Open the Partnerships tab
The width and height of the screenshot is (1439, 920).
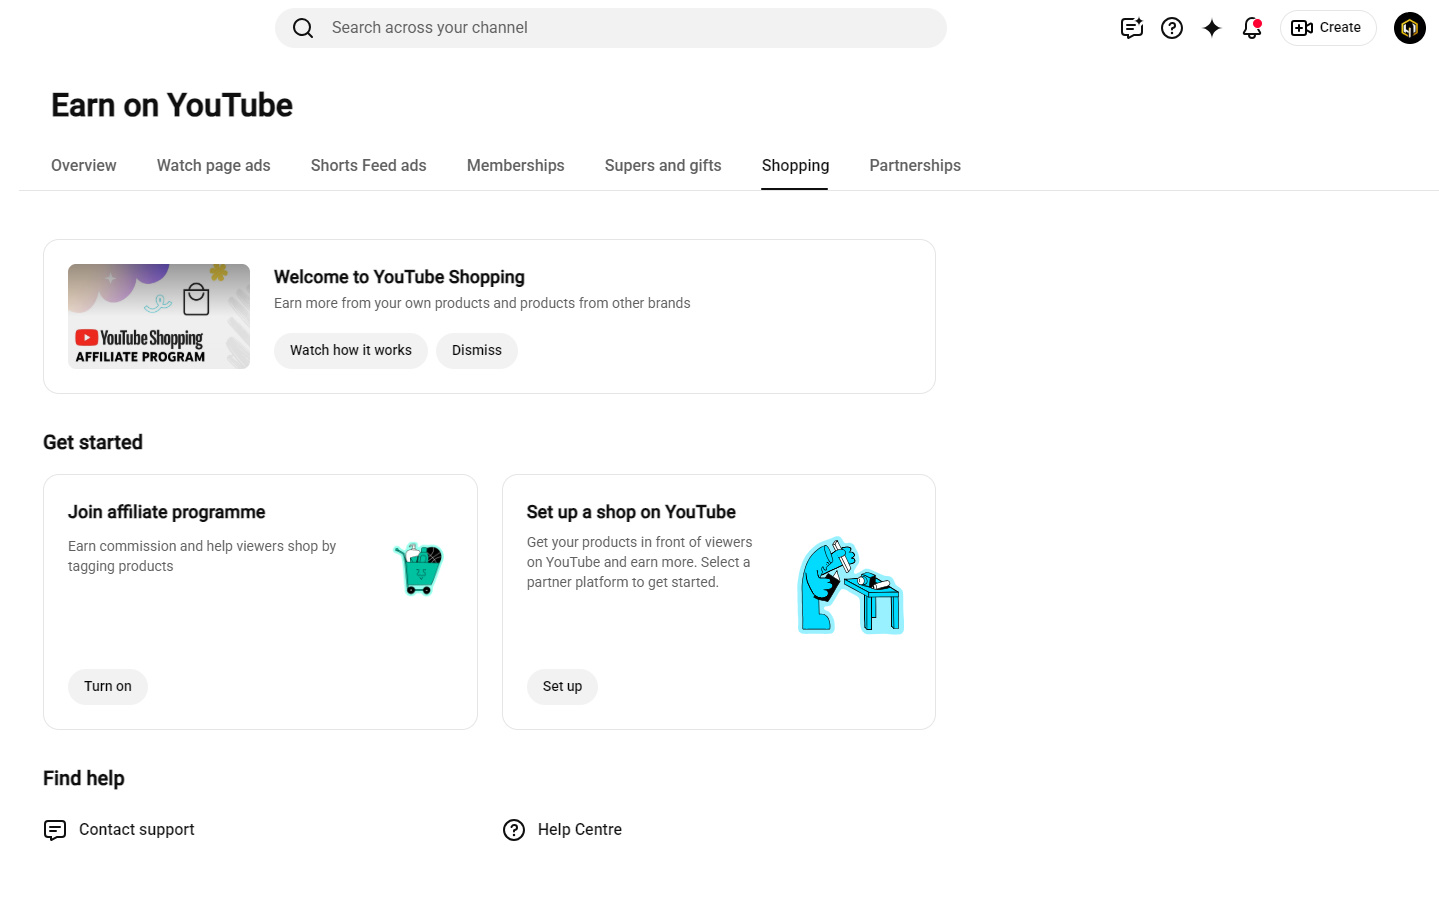coord(915,166)
